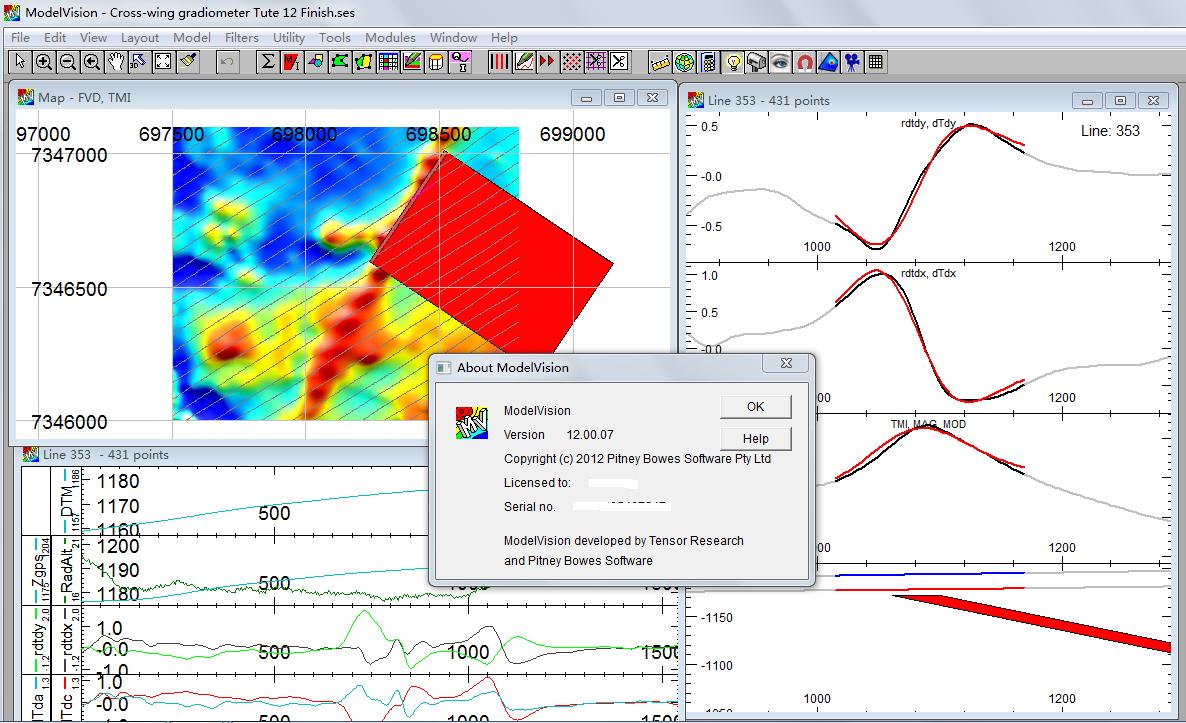The height and width of the screenshot is (723, 1186).
Task: Click the red dotted points icon
Action: tap(571, 62)
